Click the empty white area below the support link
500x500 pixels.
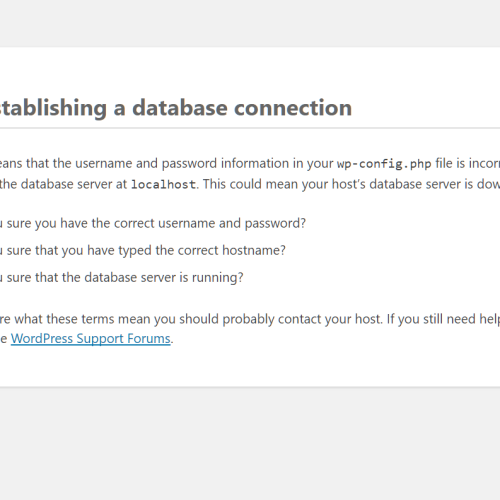tap(250, 367)
